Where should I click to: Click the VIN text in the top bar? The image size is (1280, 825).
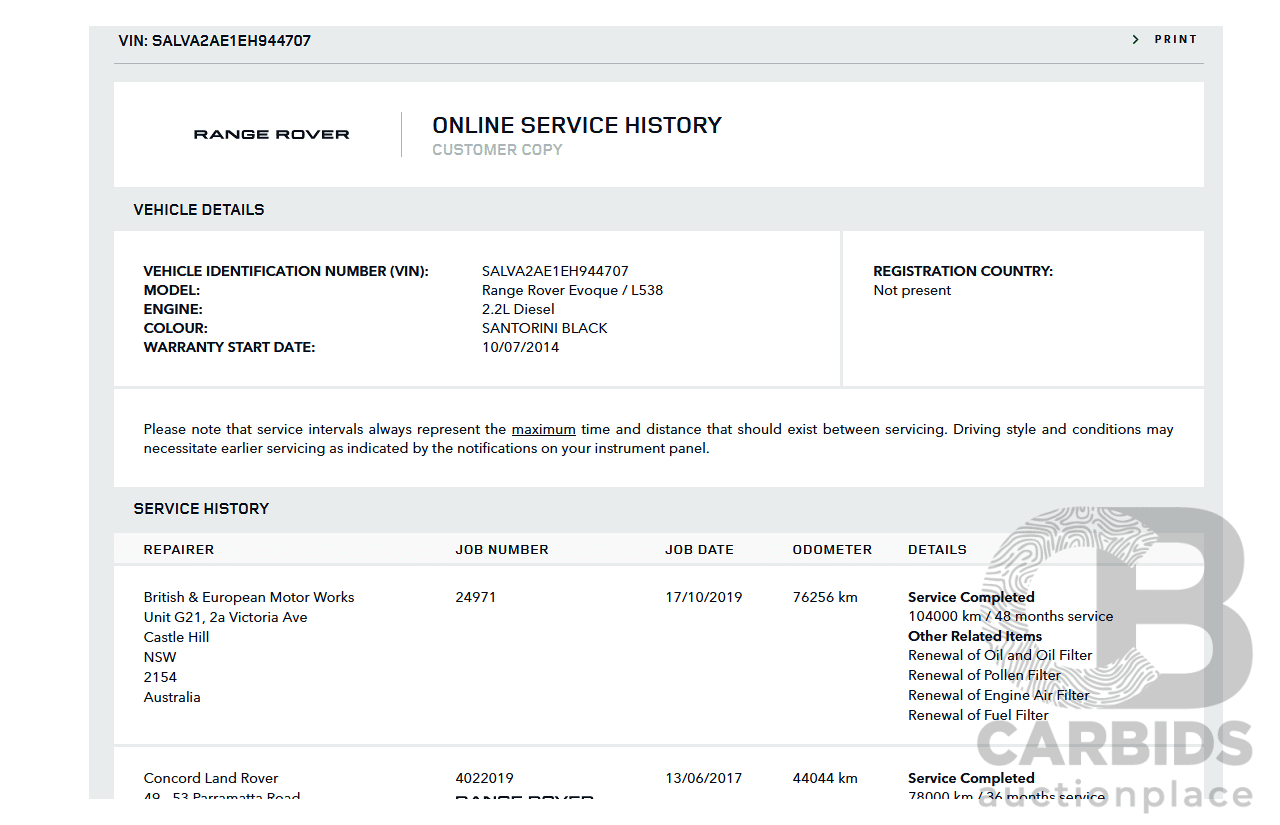click(214, 41)
